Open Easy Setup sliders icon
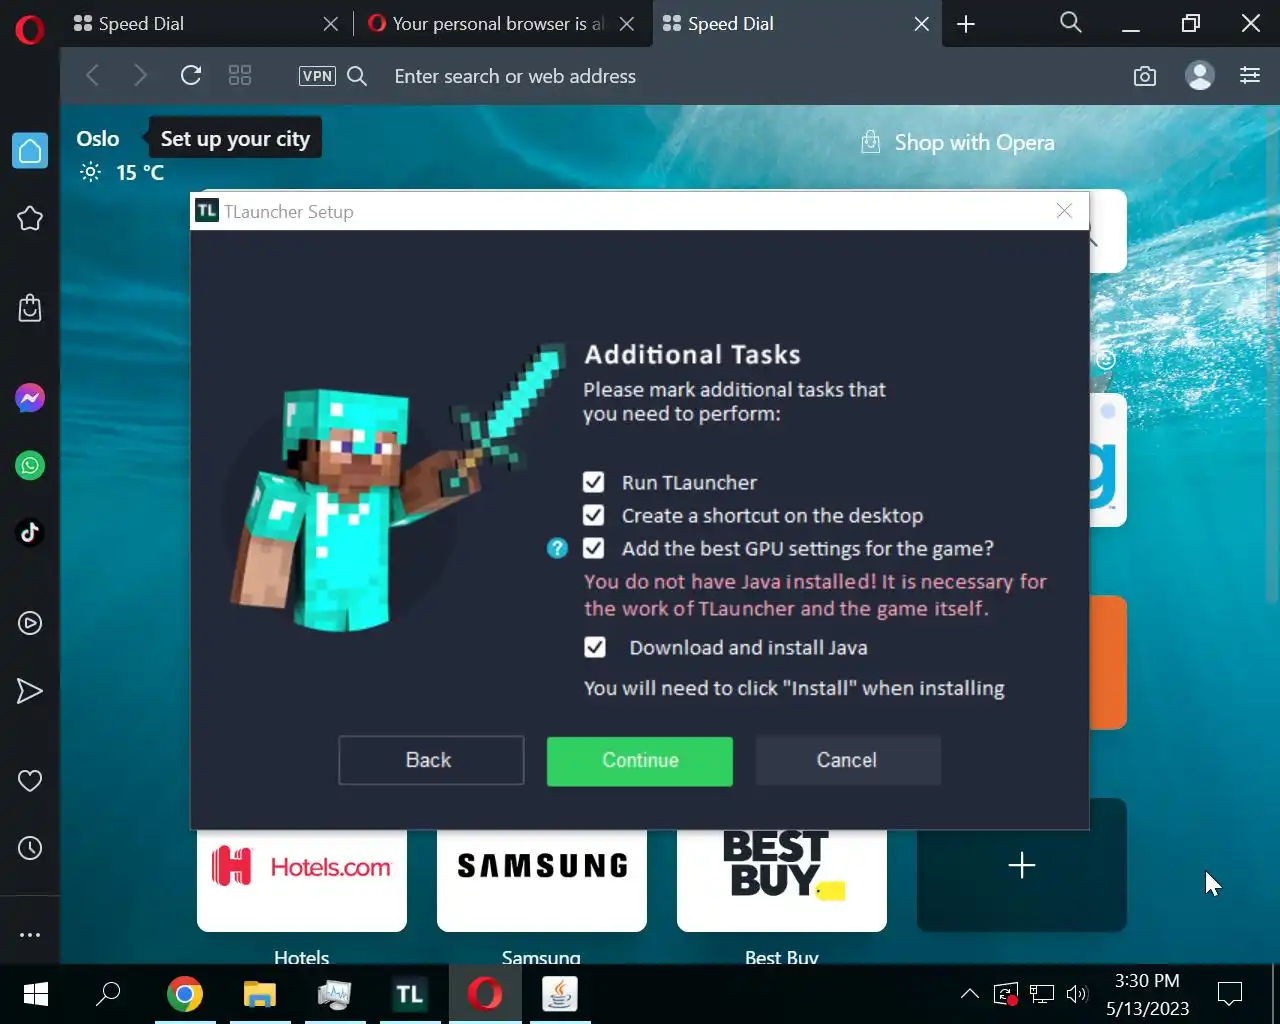The width and height of the screenshot is (1280, 1024). pyautogui.click(x=1250, y=75)
